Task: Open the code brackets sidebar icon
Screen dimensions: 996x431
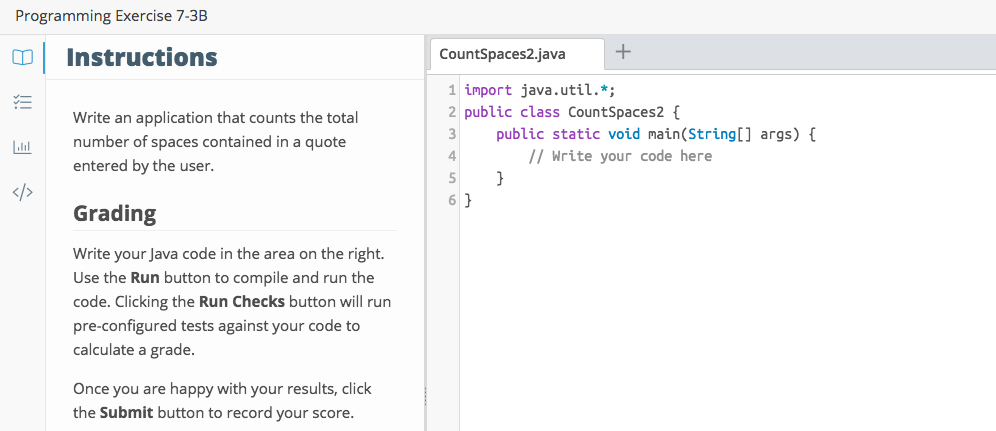Action: coord(22,192)
